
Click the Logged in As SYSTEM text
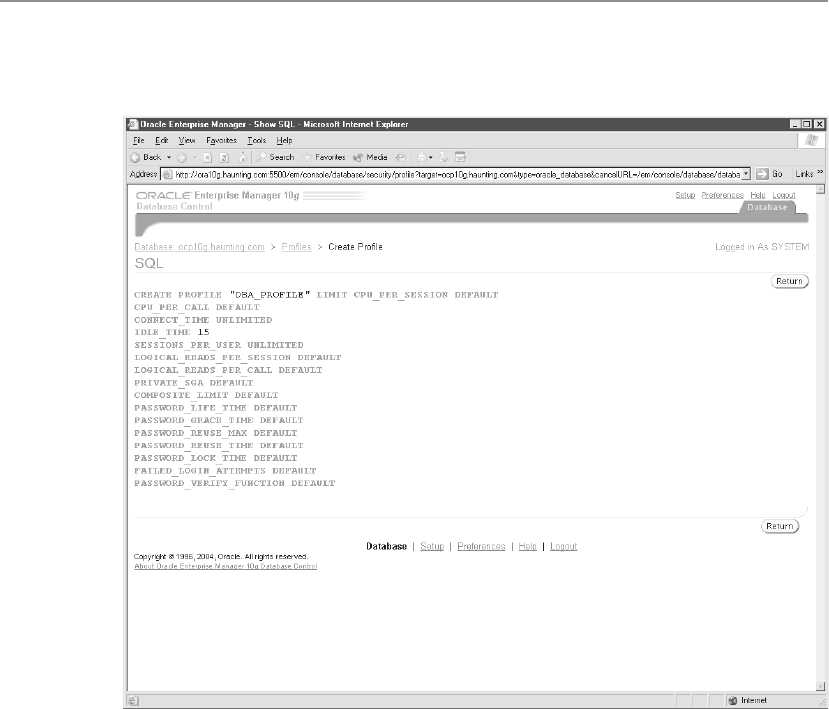(x=762, y=247)
